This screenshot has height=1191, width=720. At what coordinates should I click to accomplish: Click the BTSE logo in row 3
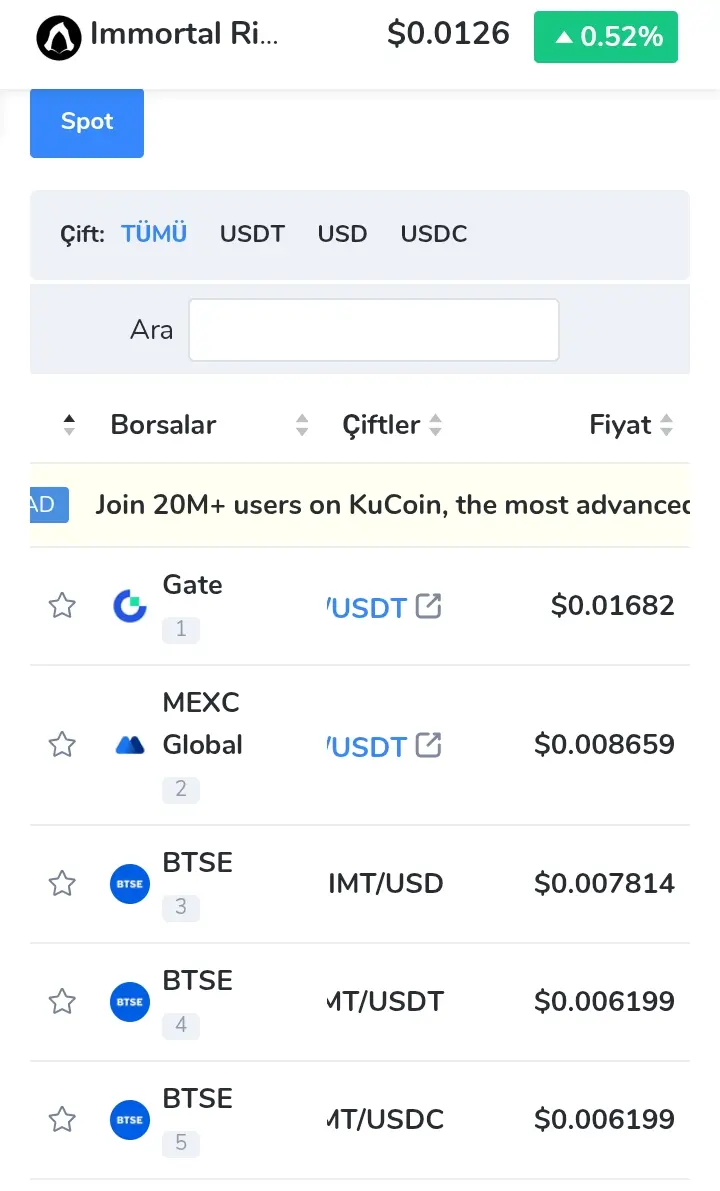pos(130,884)
